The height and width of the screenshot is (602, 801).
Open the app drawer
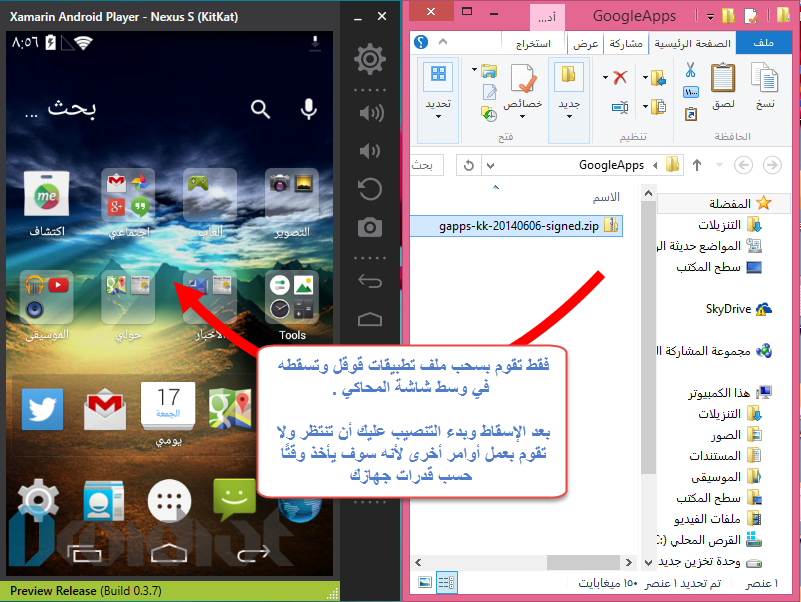pos(169,501)
